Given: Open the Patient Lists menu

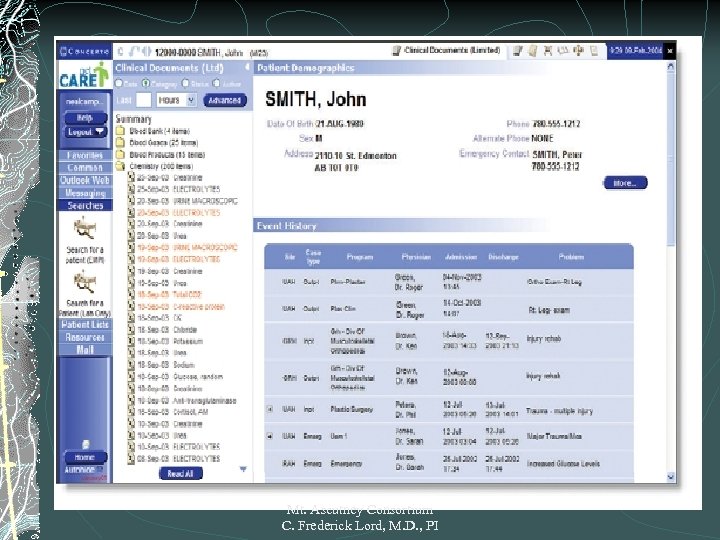Looking at the screenshot, I should point(85,325).
